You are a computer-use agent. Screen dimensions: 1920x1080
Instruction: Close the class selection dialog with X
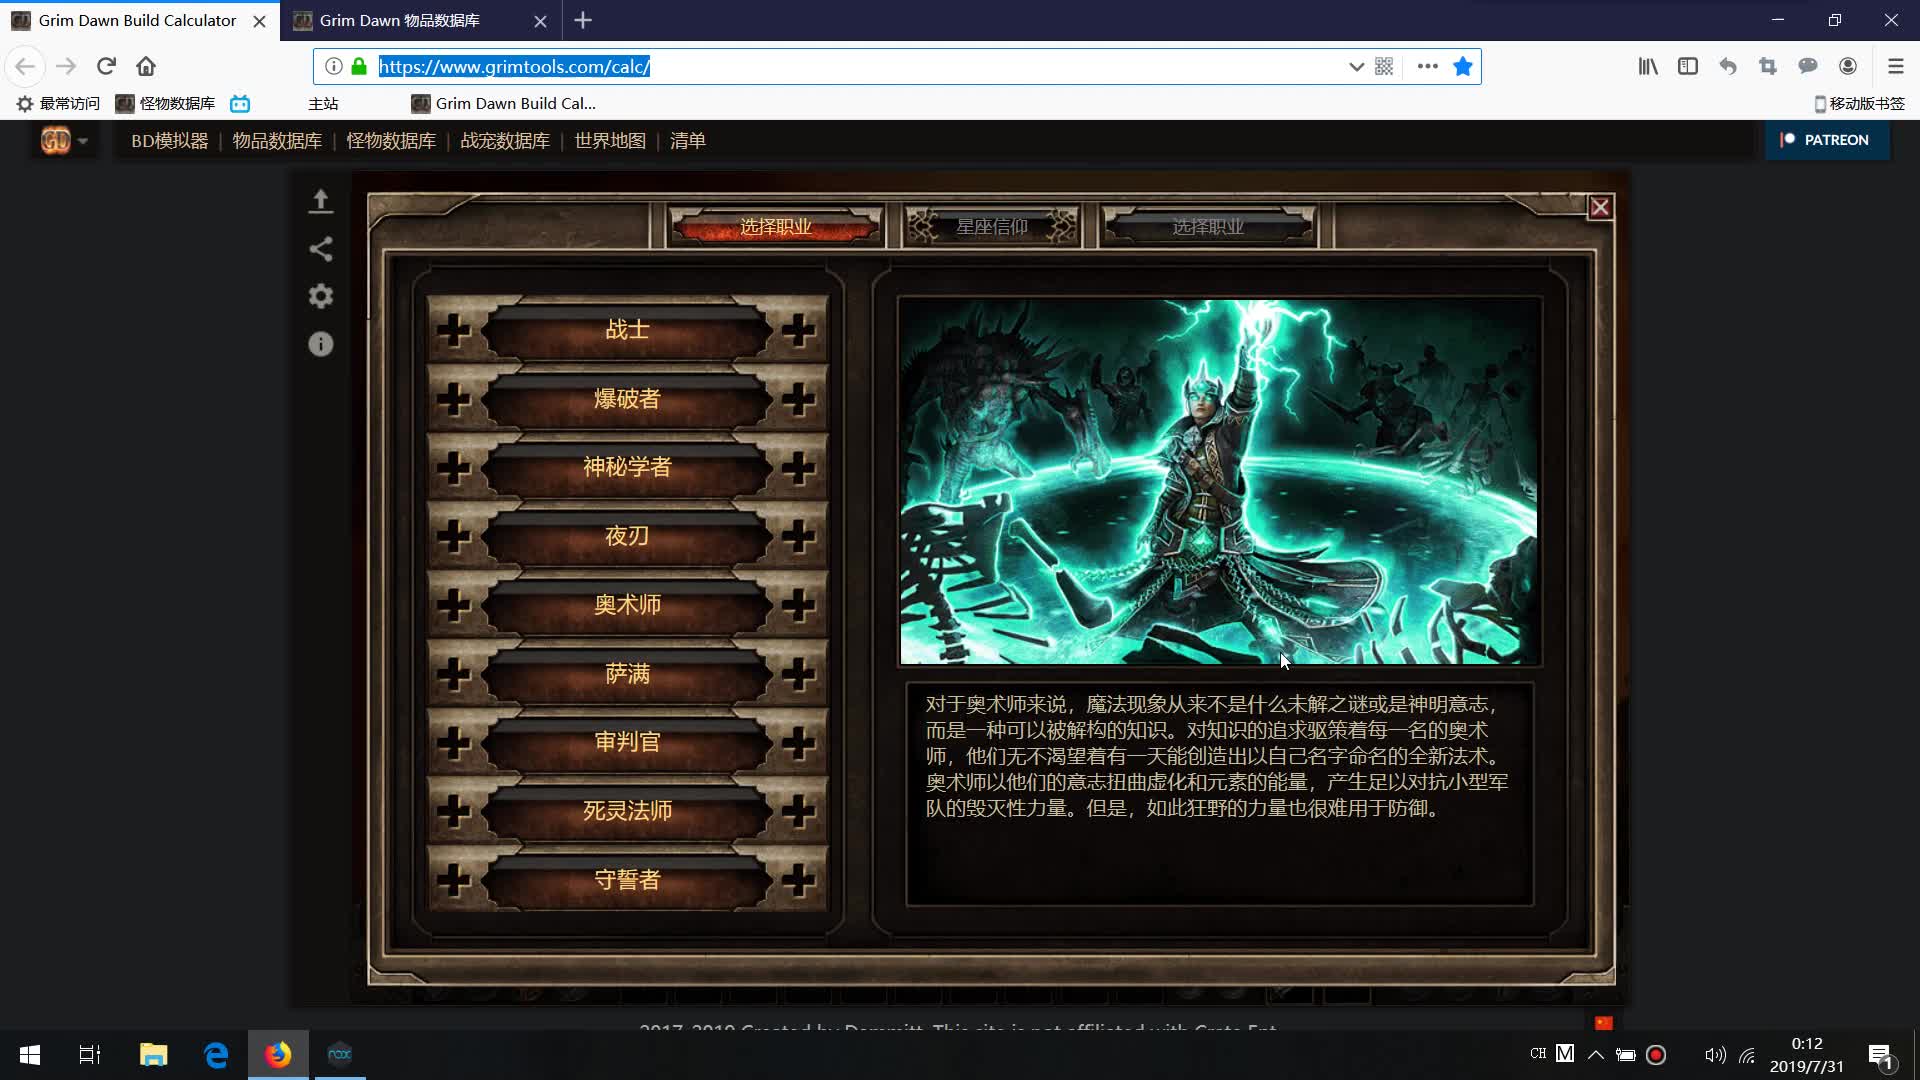(1600, 207)
